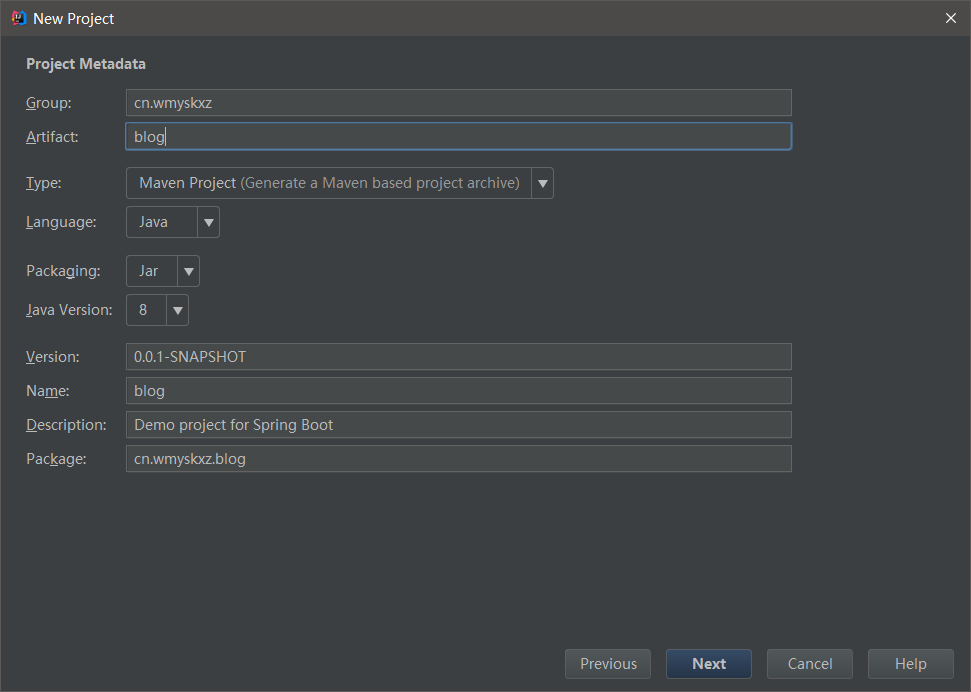Expand the Java Version dropdown arrow
The image size is (971, 692).
(x=177, y=310)
